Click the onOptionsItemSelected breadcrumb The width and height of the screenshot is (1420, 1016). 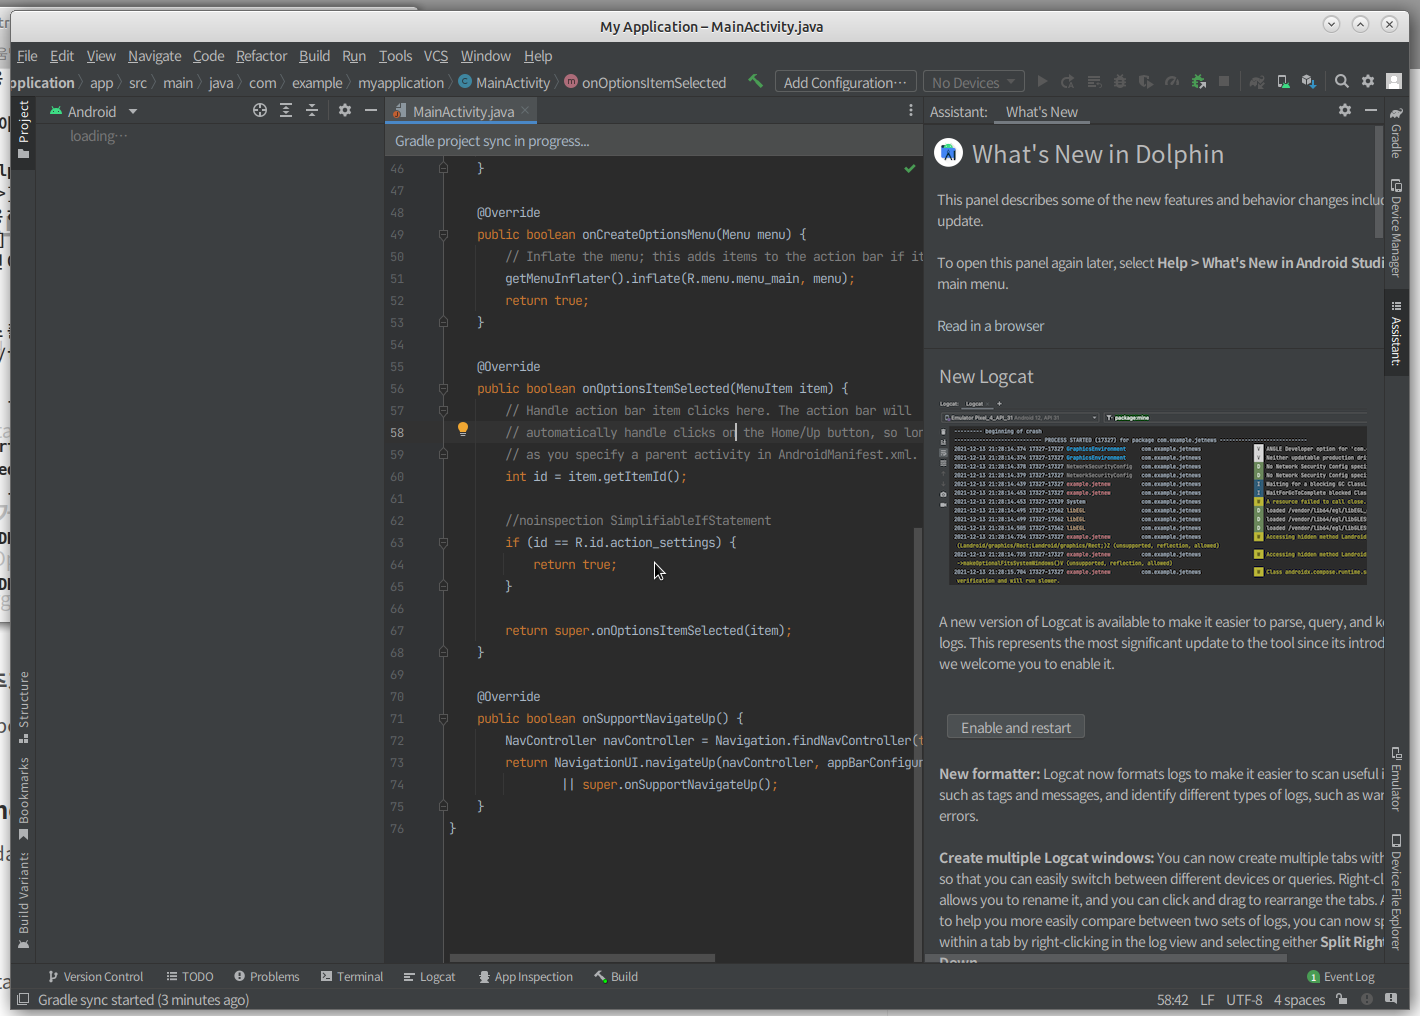point(645,83)
